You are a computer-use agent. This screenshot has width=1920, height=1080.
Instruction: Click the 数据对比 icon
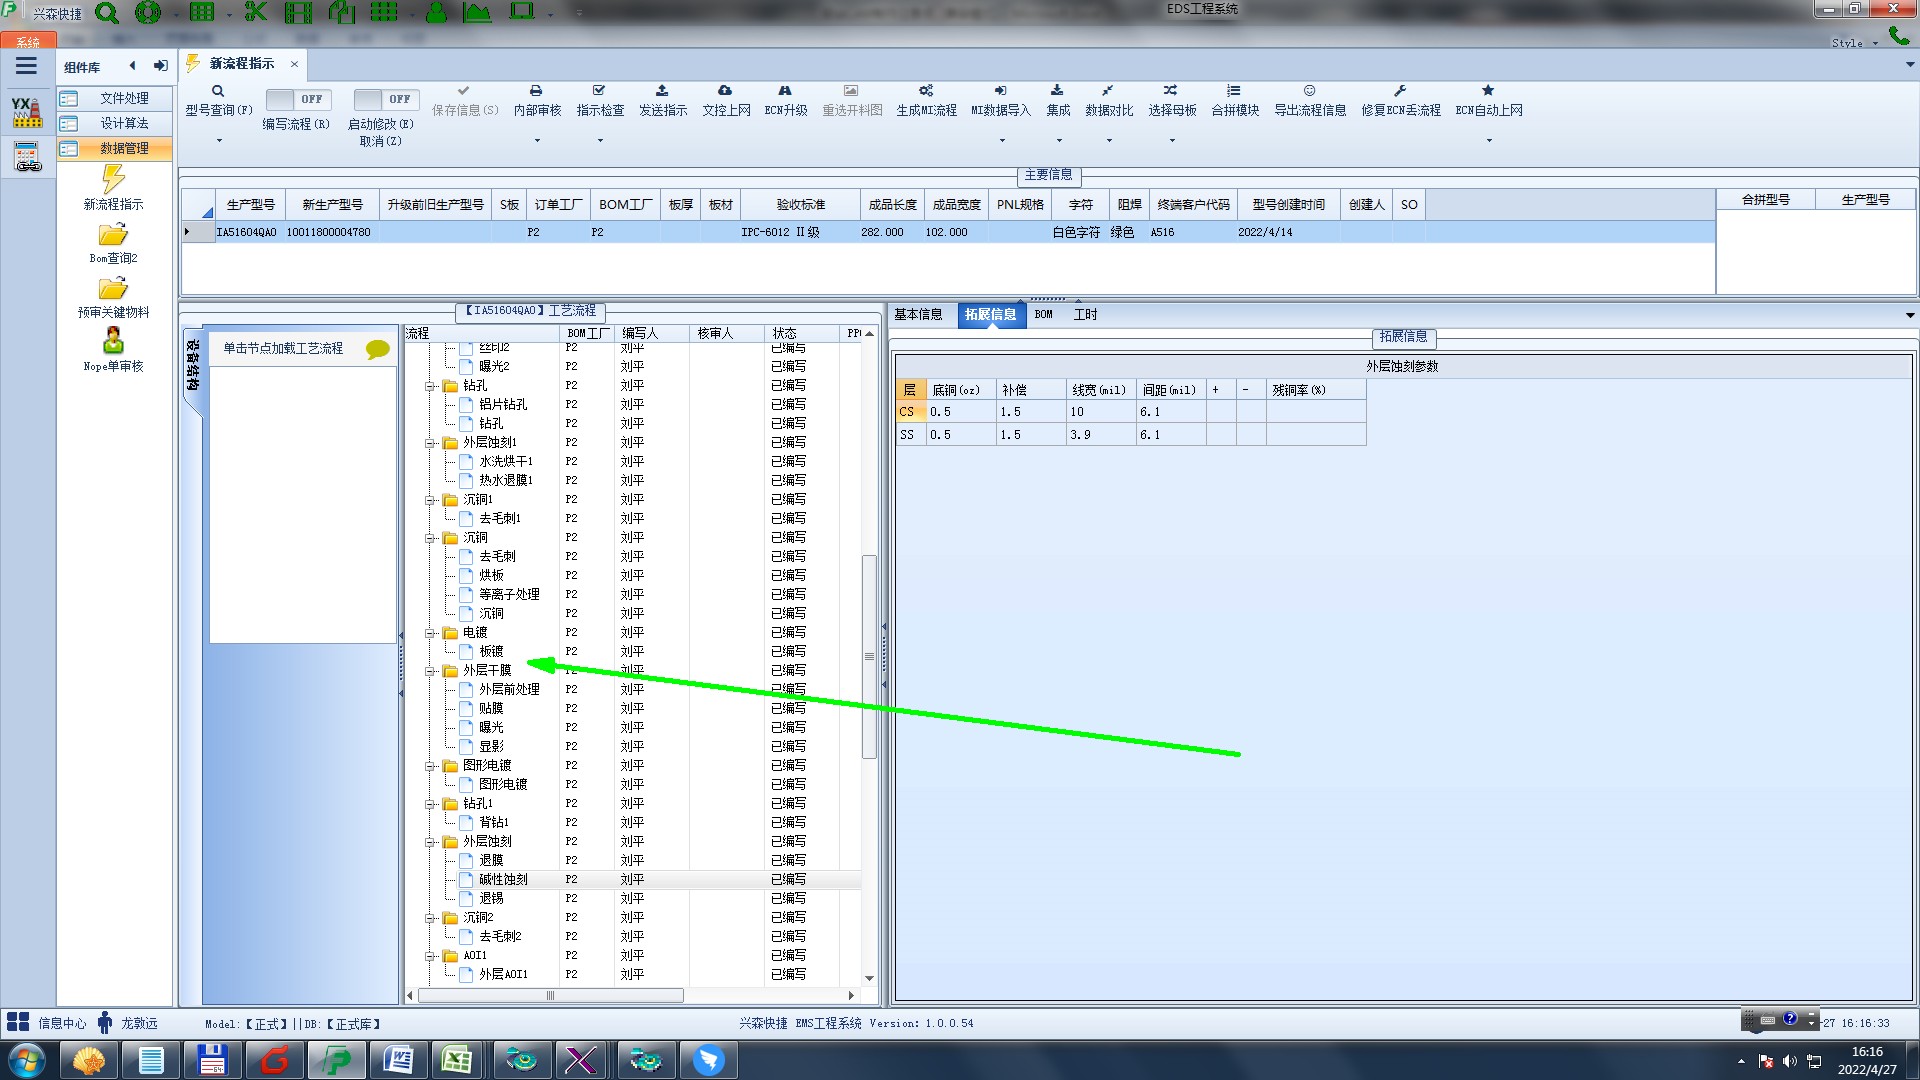pos(1108,91)
